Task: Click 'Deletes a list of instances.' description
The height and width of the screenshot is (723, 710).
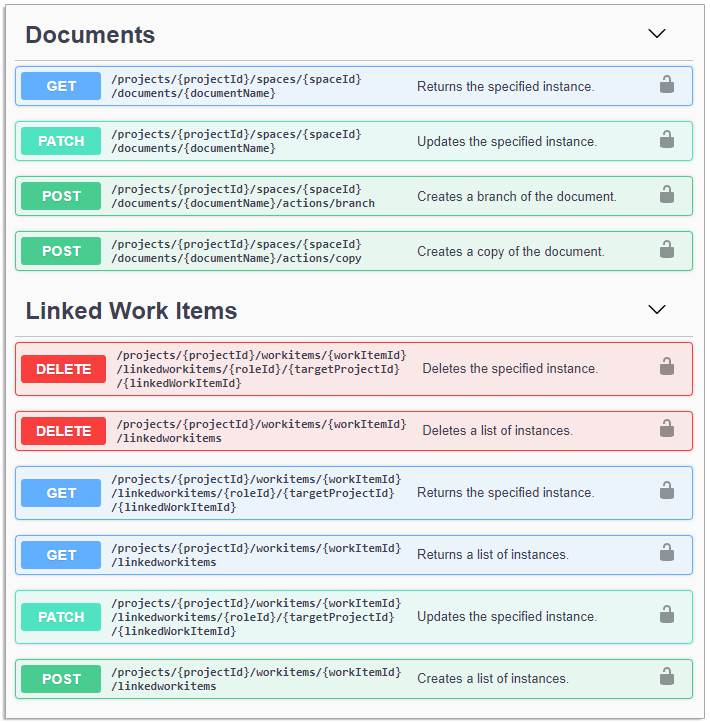Action: tap(497, 430)
